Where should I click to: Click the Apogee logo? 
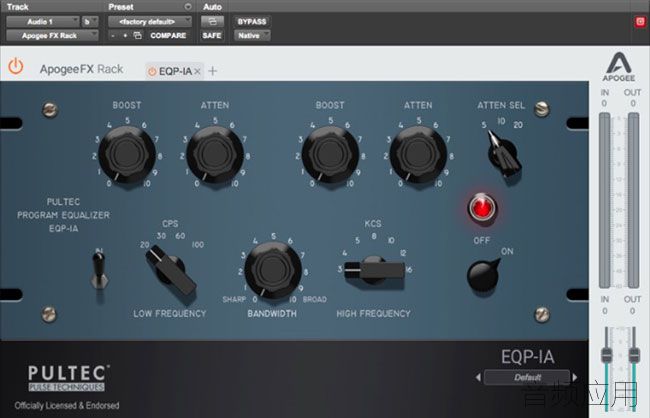618,67
